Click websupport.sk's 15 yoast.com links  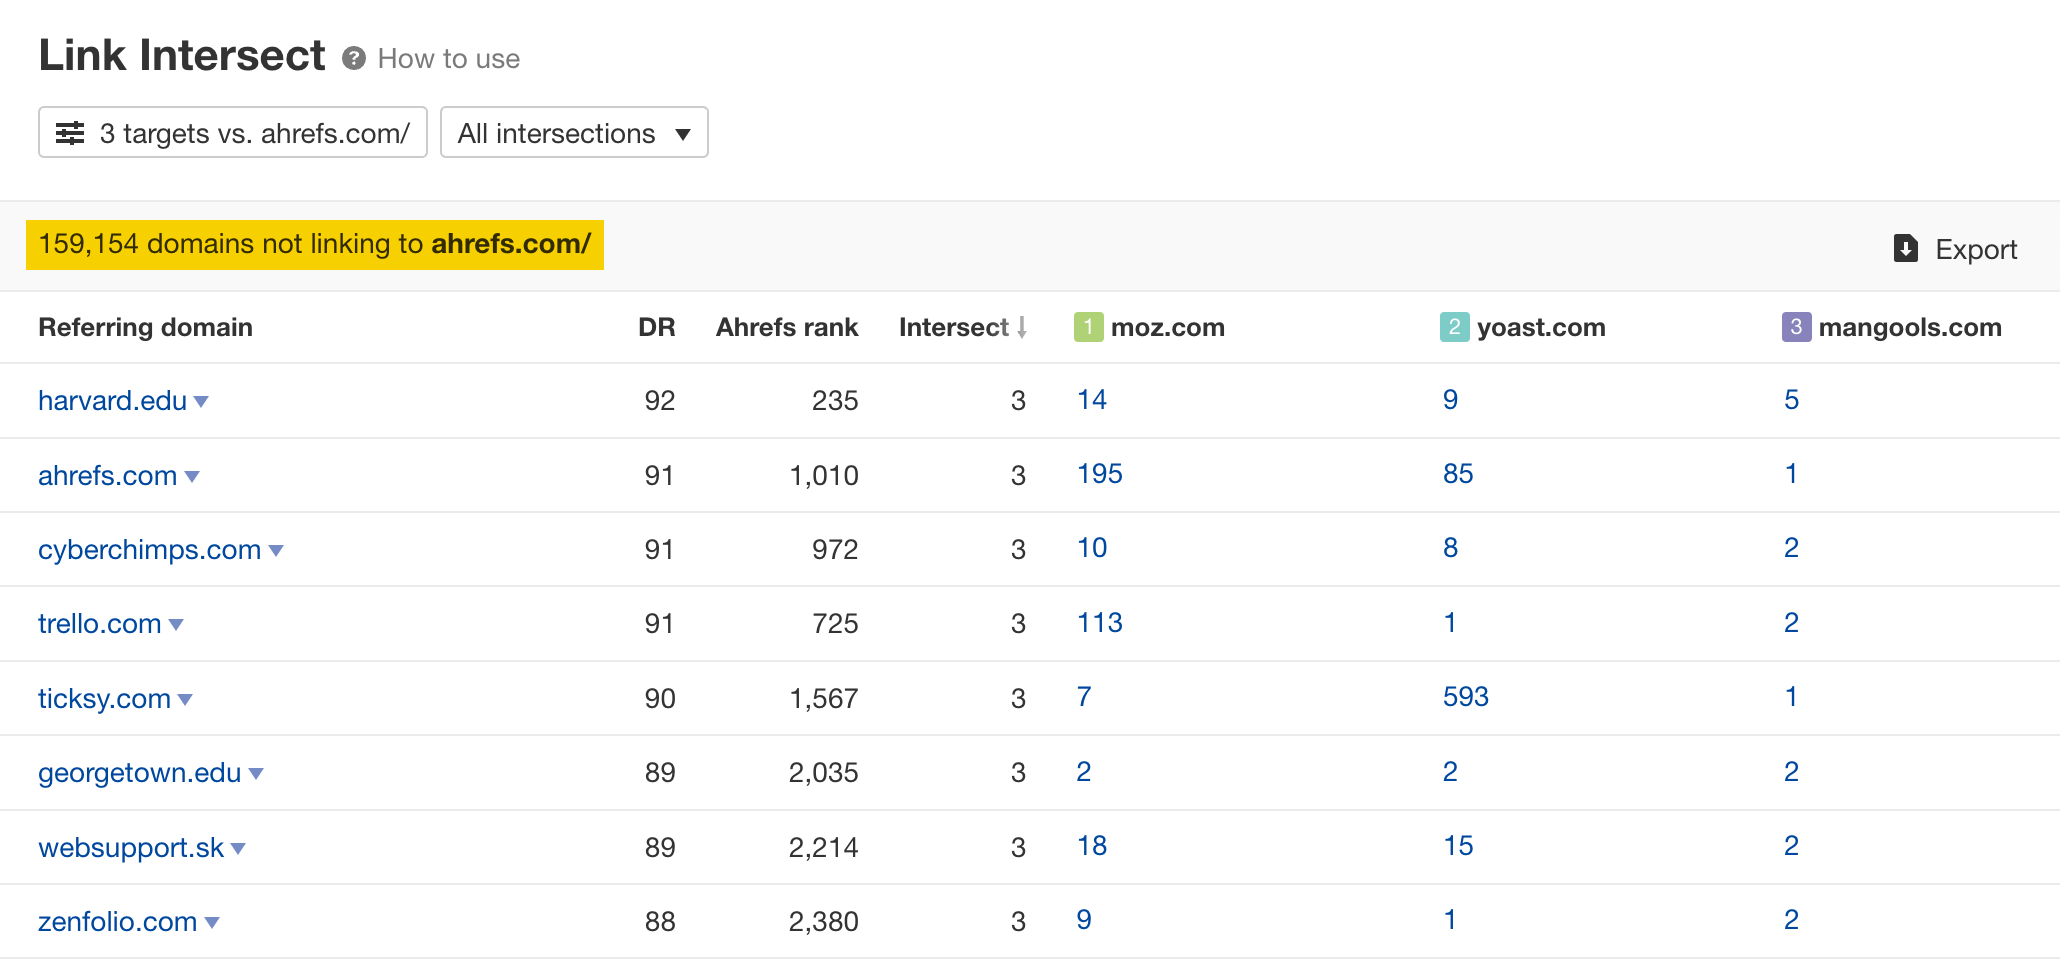click(1458, 846)
